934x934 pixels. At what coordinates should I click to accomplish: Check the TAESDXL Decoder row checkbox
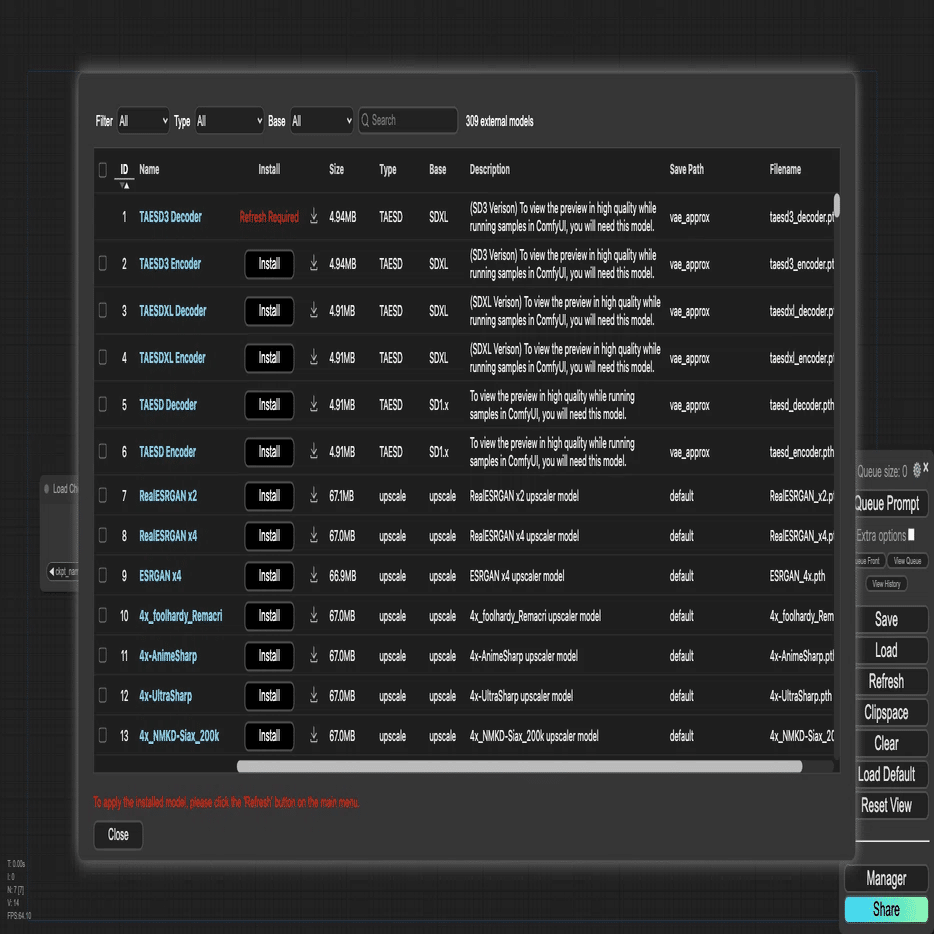click(102, 310)
